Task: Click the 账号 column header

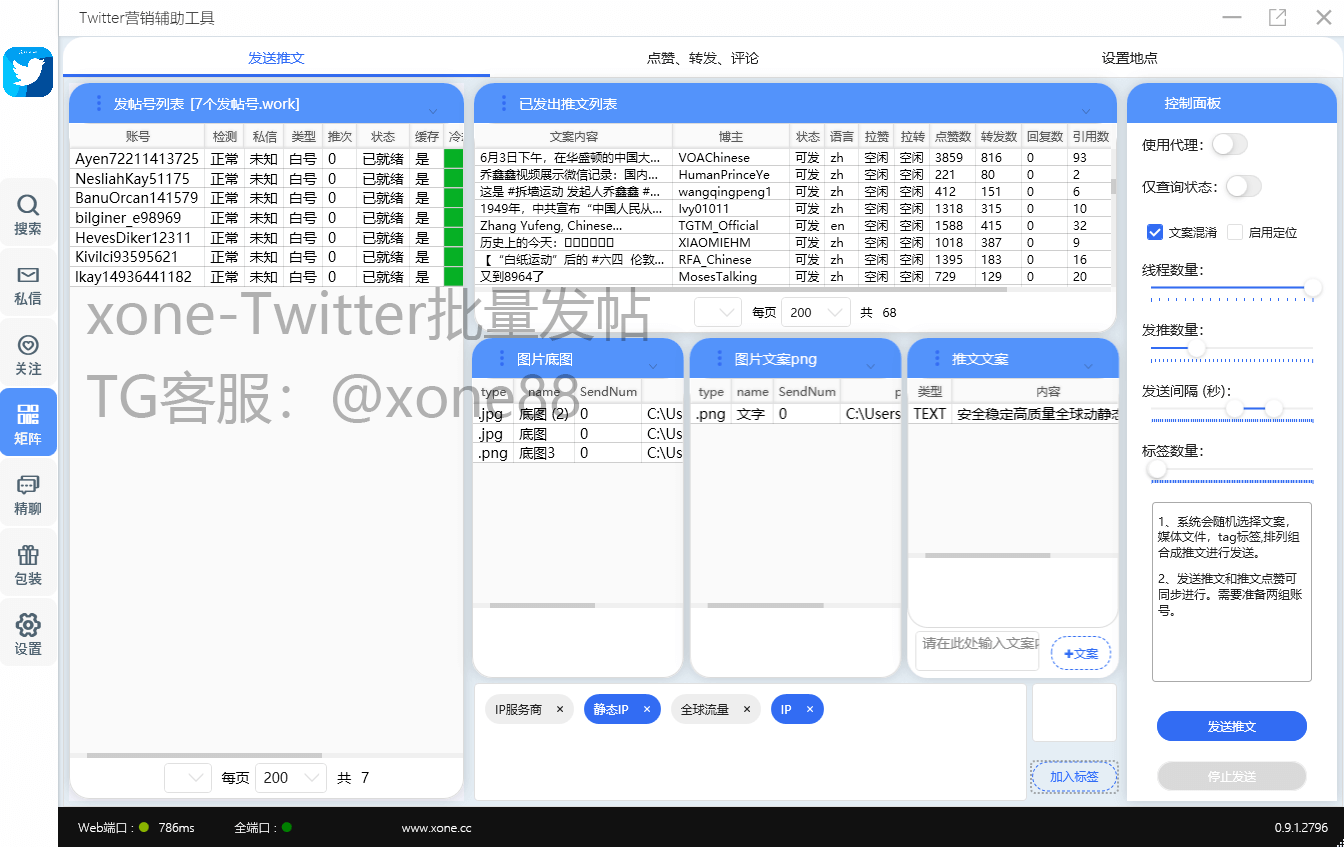Action: (138, 136)
